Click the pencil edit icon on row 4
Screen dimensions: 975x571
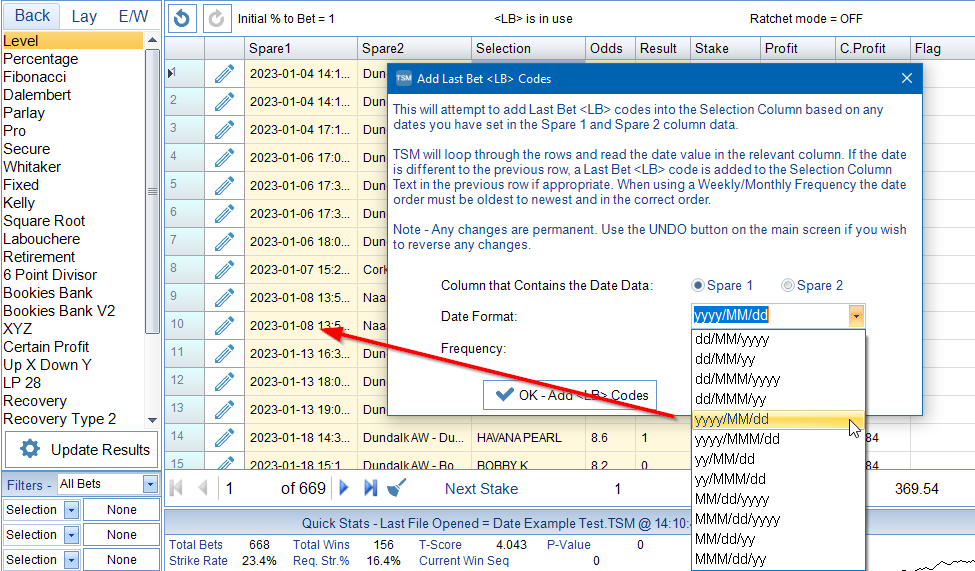(224, 157)
